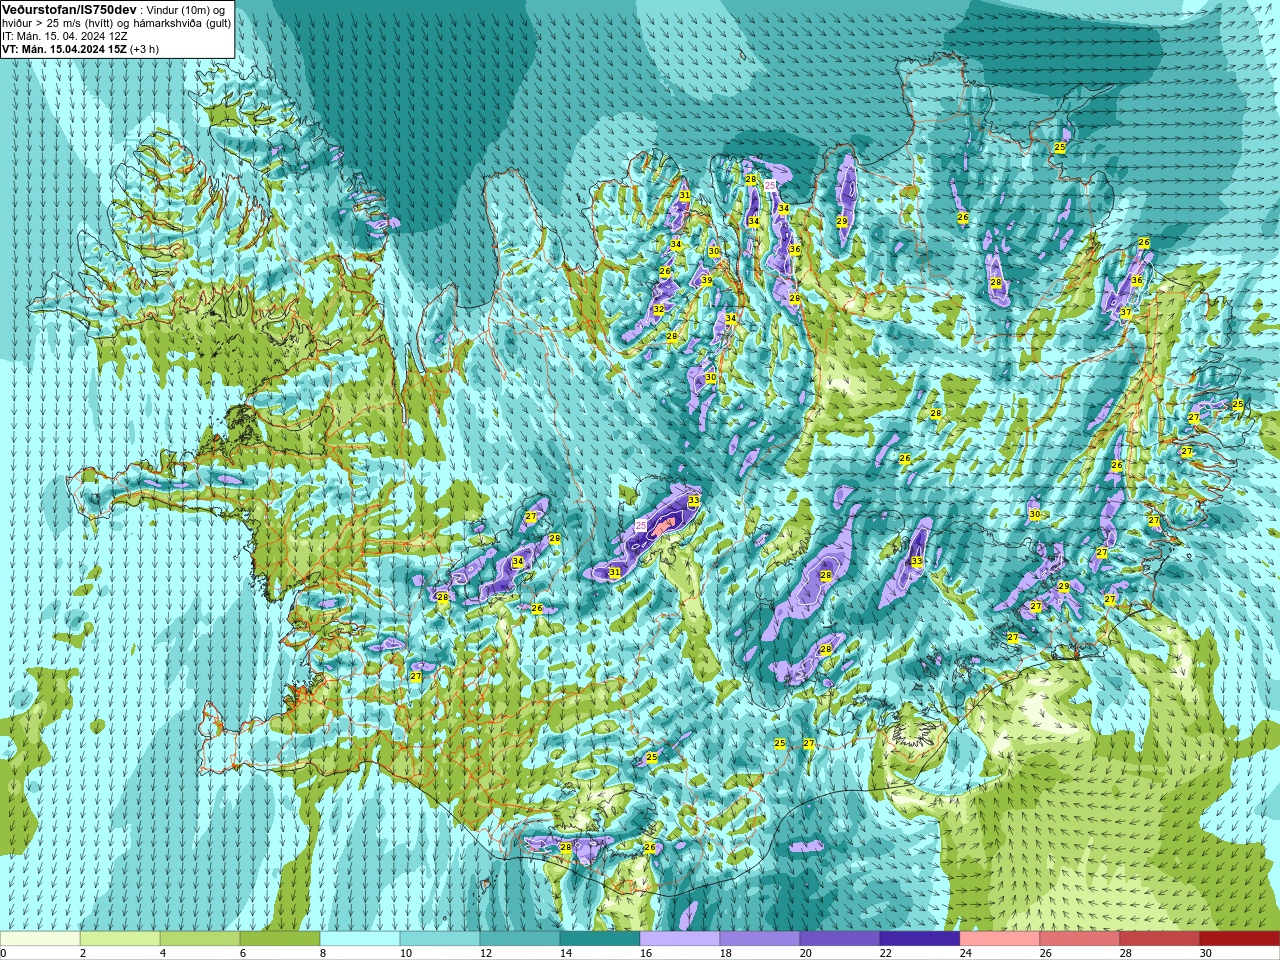Choose the 22–24 m/s dark indigo legend swatch
The width and height of the screenshot is (1280, 960).
tap(920, 939)
